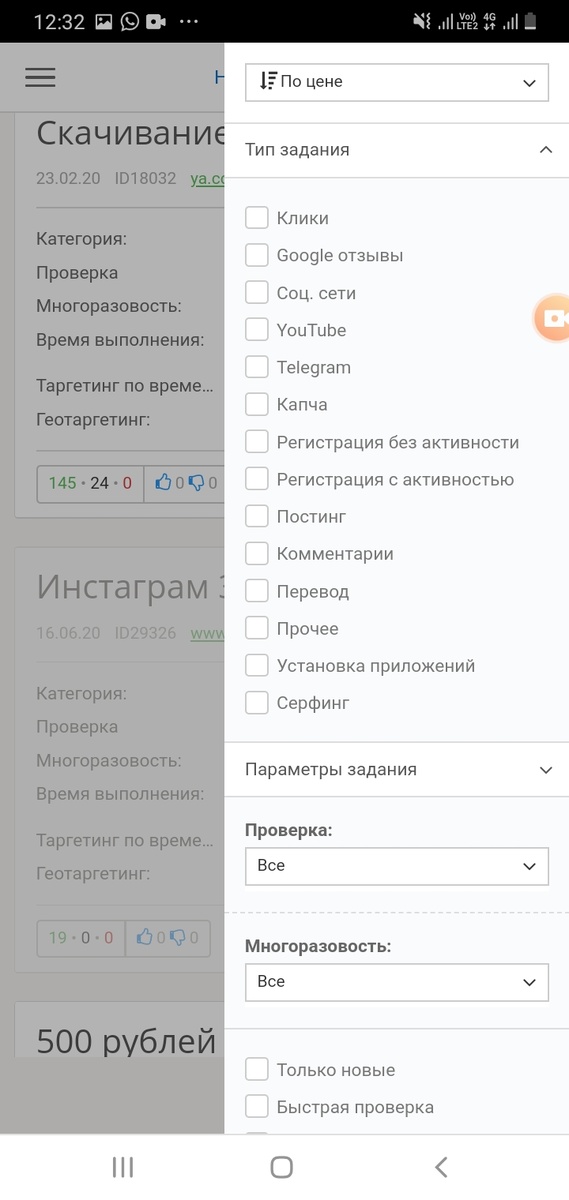
Task: Click the date 23.02.20
Action: tap(68, 178)
